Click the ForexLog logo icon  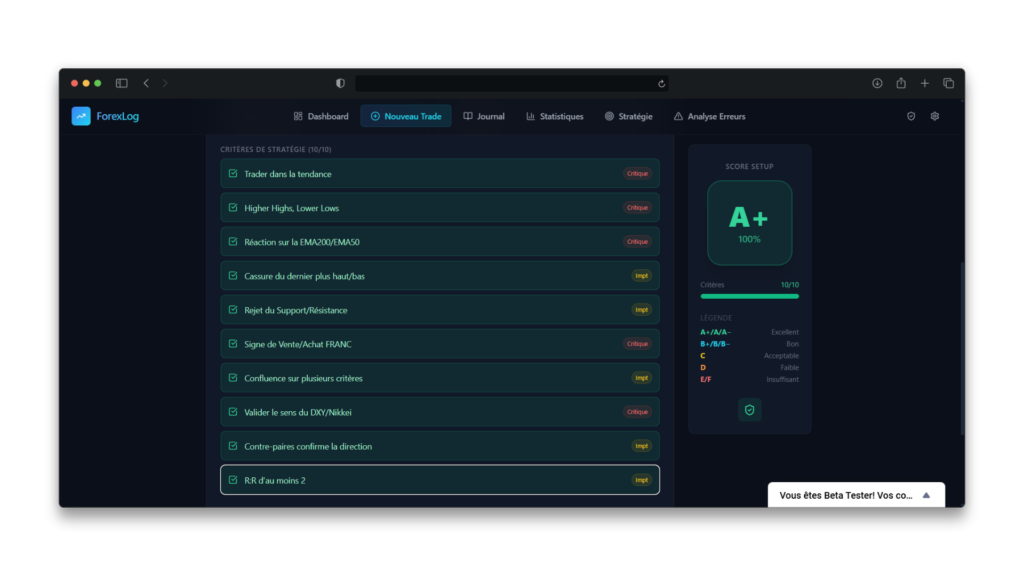click(81, 116)
